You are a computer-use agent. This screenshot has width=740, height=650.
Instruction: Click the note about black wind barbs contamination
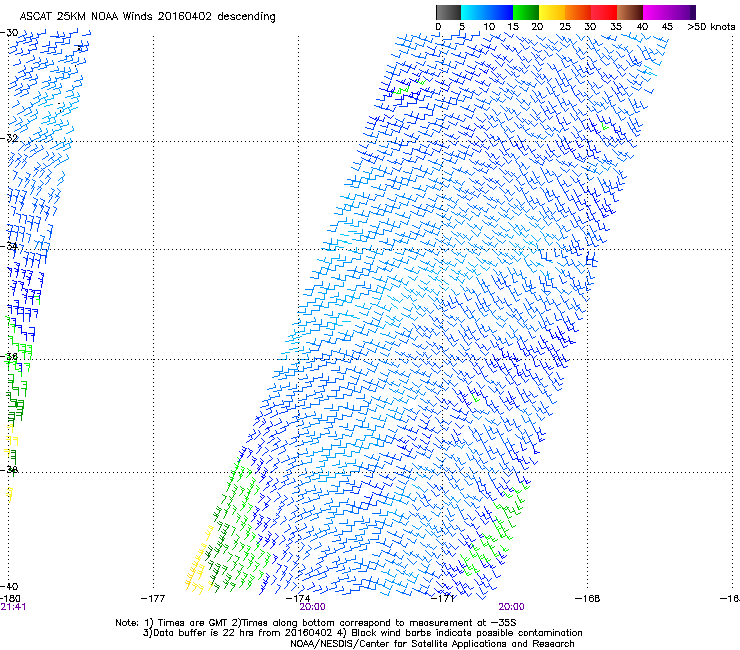point(460,633)
